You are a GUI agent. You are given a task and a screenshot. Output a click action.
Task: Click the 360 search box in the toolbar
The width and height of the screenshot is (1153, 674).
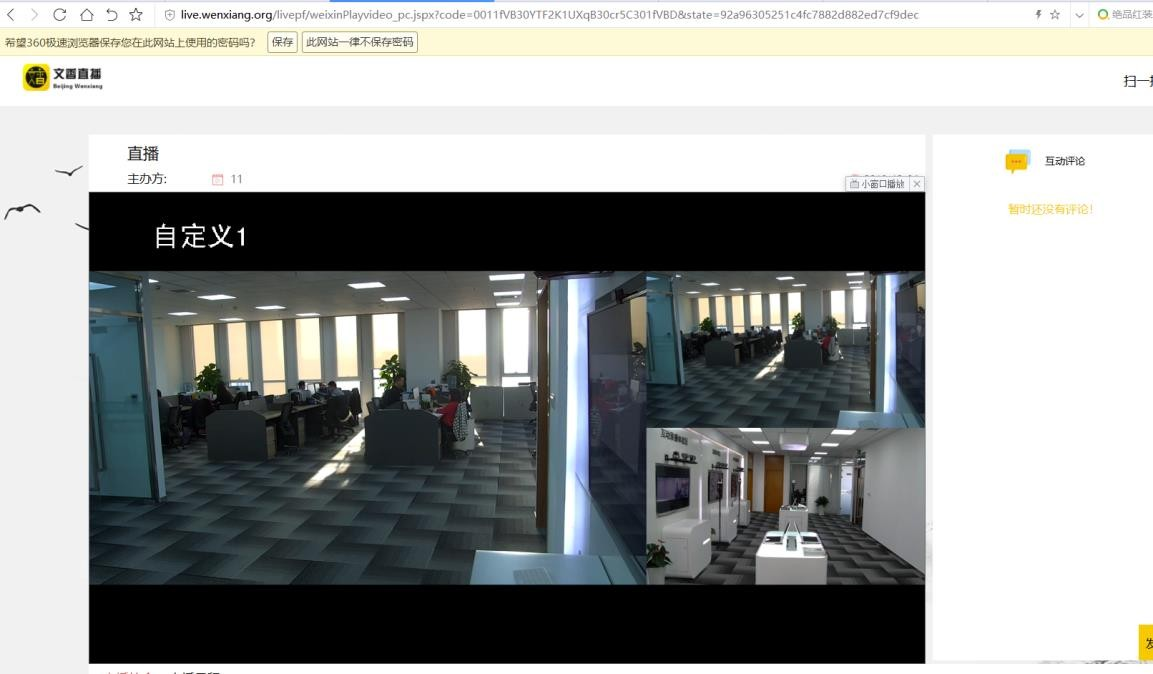tap(1124, 15)
